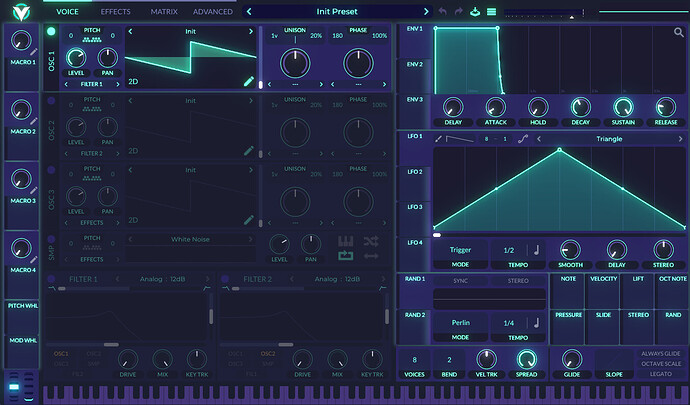Click the OSC 1 wavetable edit pencil
This screenshot has width=690, height=405.
249,81
